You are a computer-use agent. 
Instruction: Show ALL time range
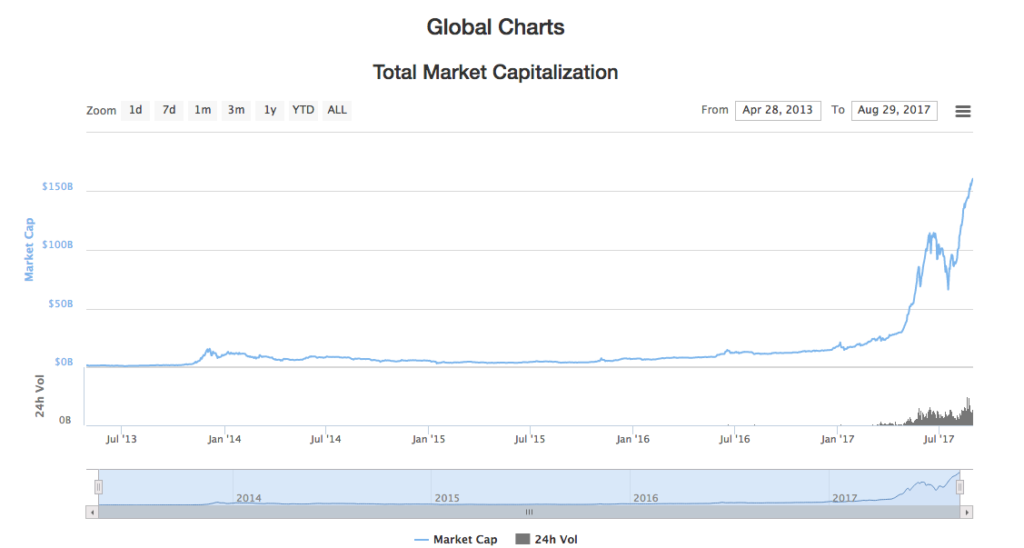tap(337, 110)
